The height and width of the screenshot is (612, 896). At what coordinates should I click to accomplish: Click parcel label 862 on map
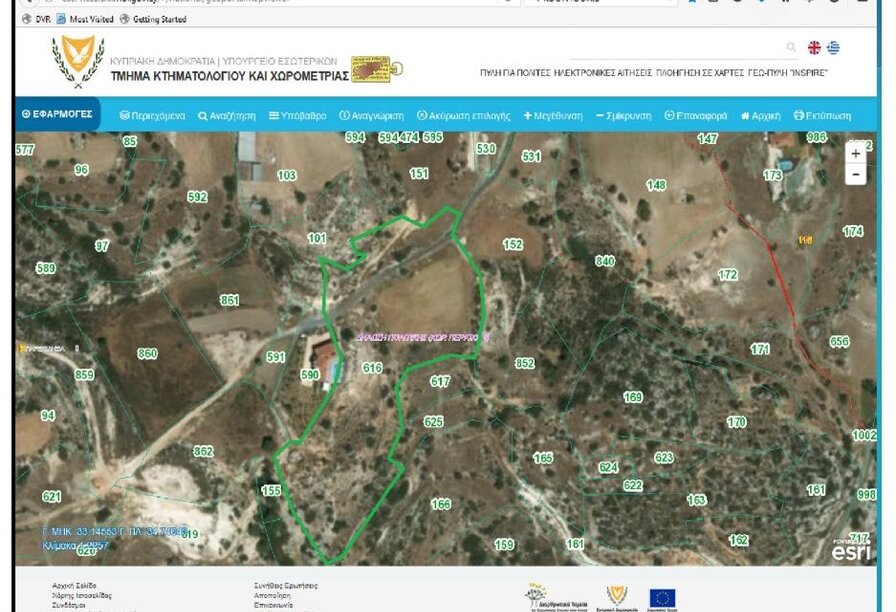coord(203,451)
